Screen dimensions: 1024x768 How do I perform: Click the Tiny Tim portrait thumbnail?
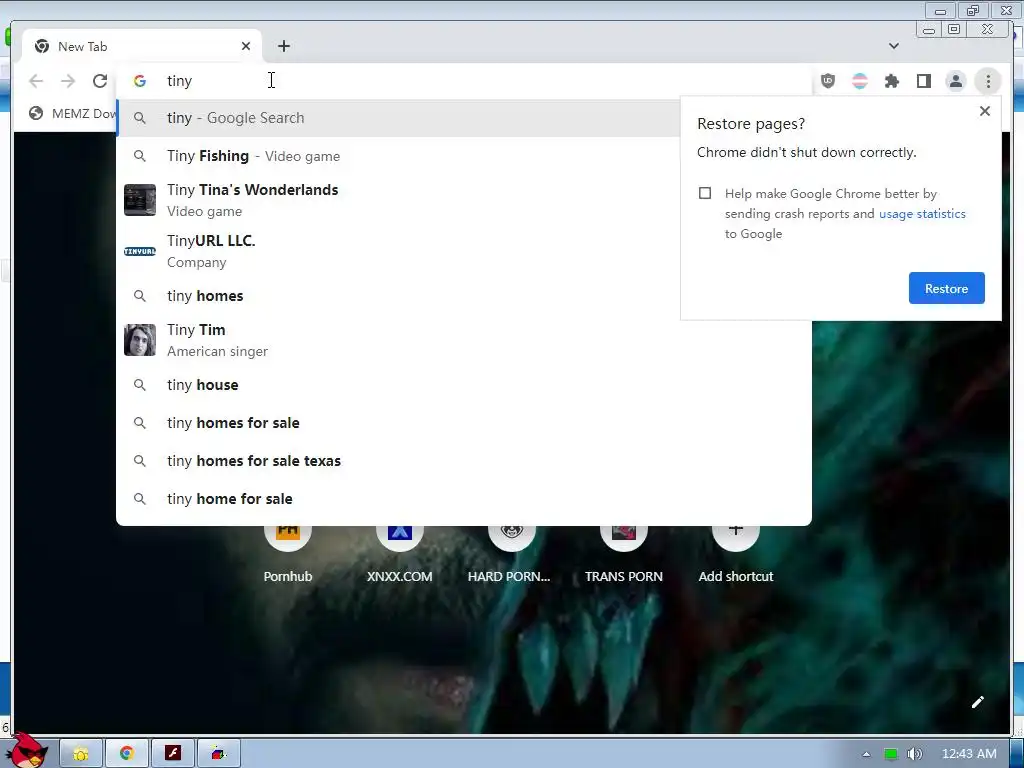(x=140, y=340)
